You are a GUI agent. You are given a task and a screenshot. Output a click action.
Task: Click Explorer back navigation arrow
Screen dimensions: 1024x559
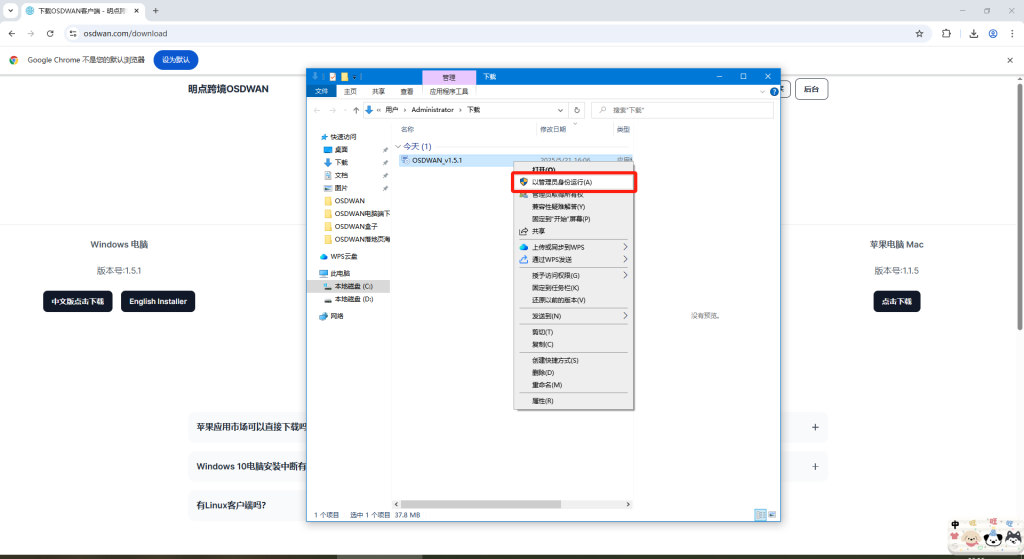tap(317, 110)
